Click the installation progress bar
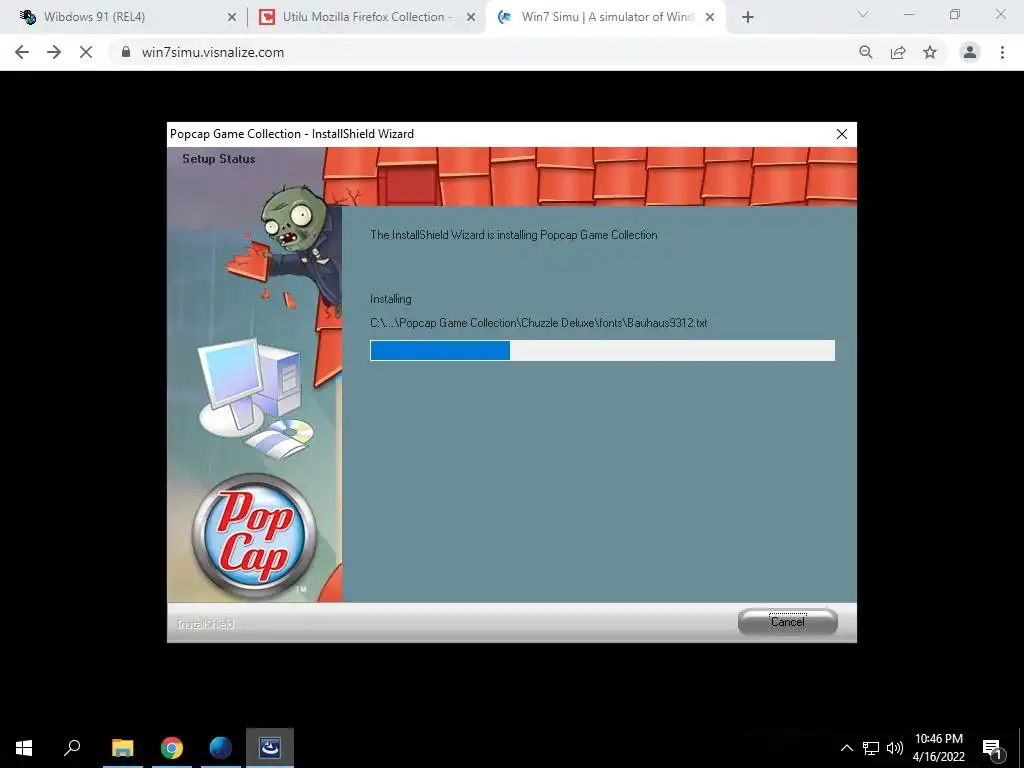 602,350
